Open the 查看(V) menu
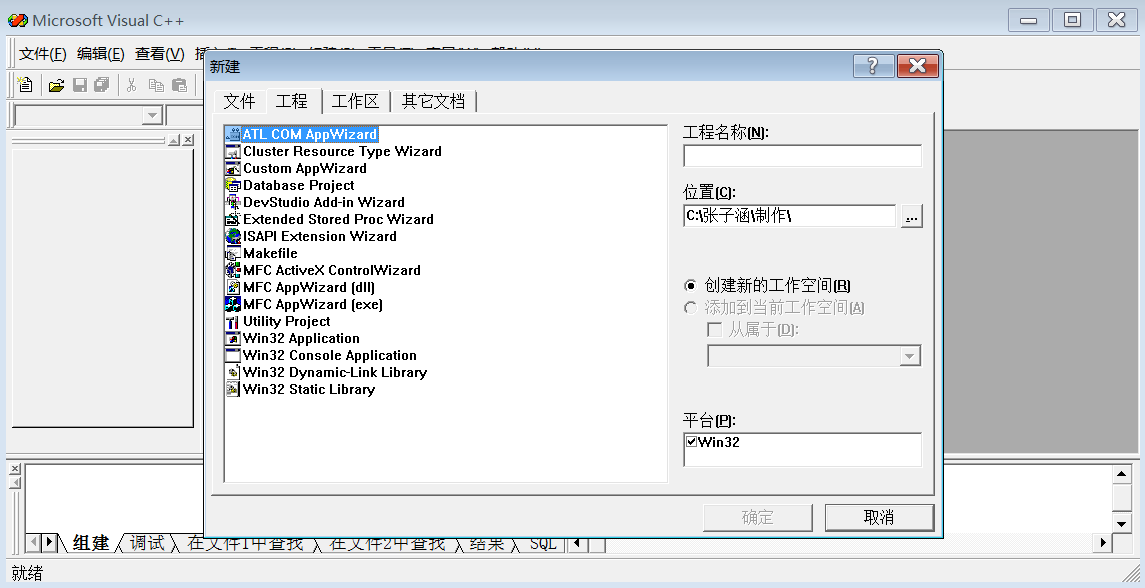This screenshot has height=588, width=1145. [x=159, y=53]
